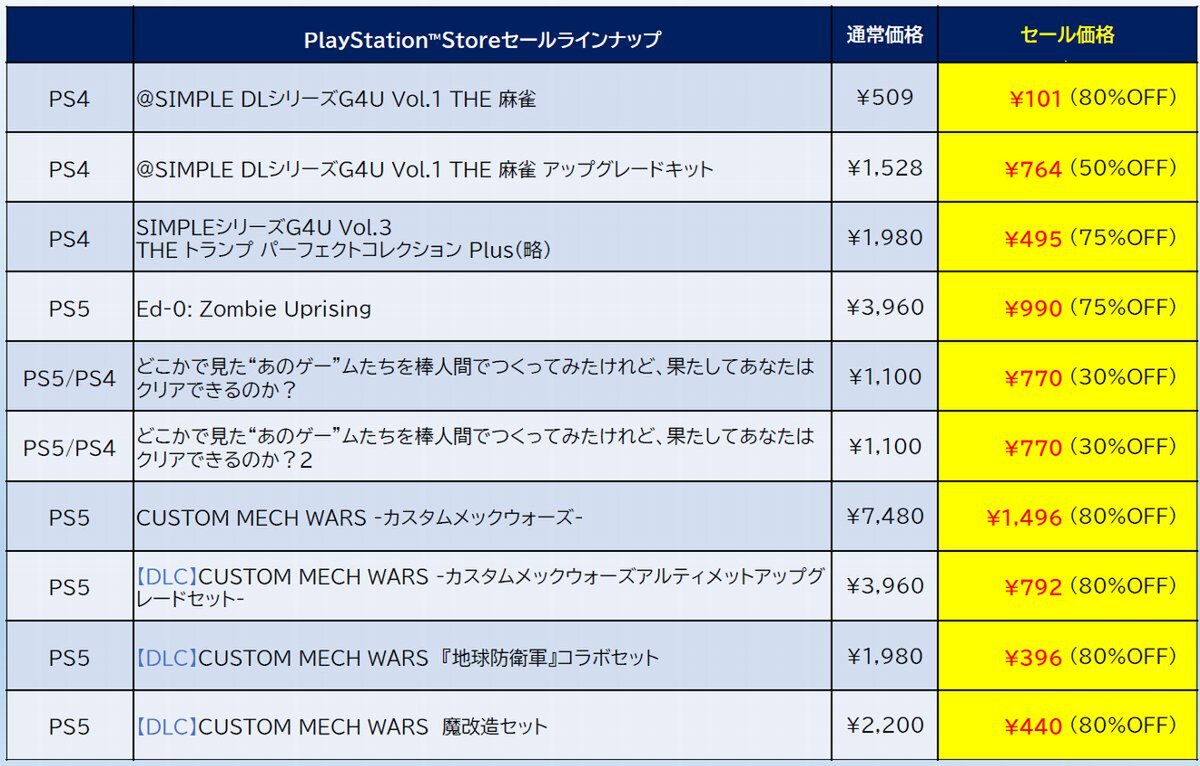Click the ¥101 (80%OFF) sale price

[1090, 99]
